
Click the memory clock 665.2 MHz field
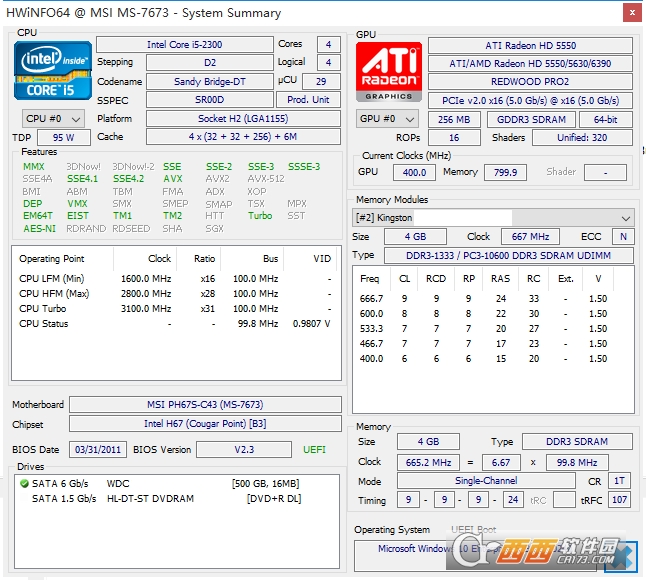[x=428, y=462]
